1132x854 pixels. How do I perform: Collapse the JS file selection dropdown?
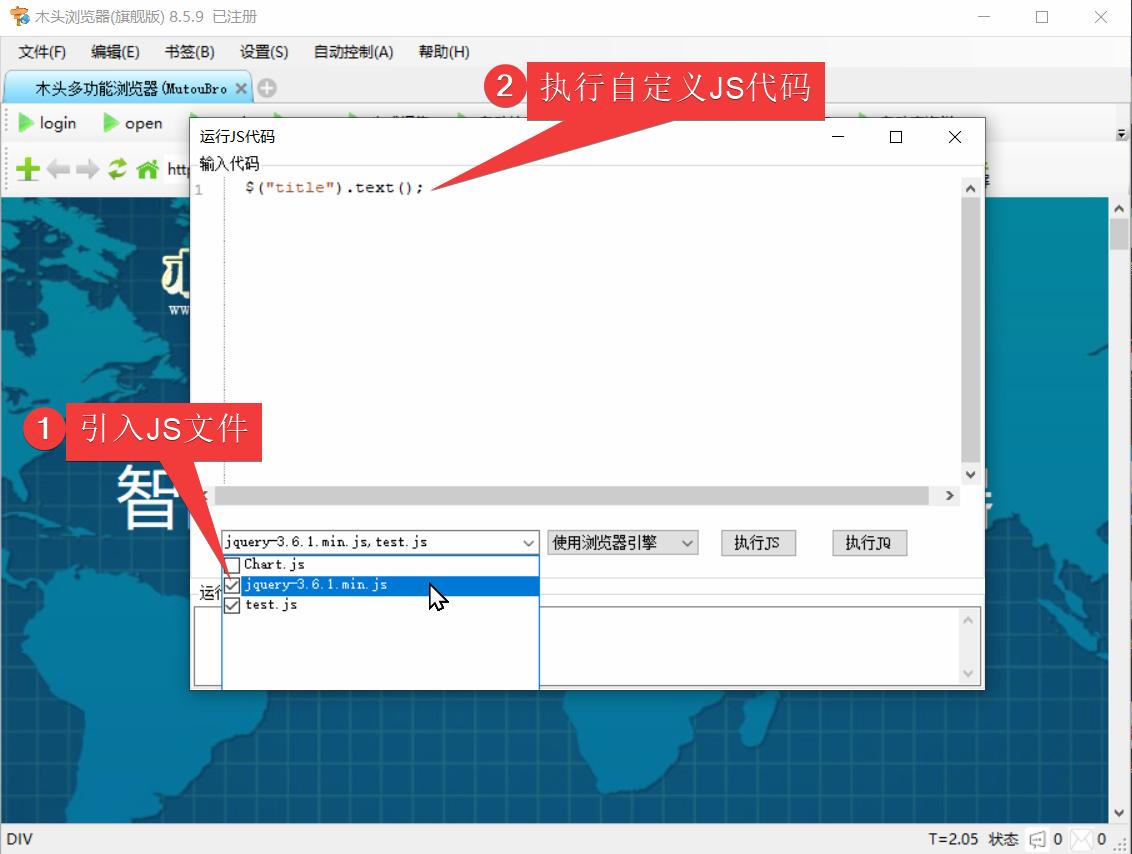click(x=529, y=542)
